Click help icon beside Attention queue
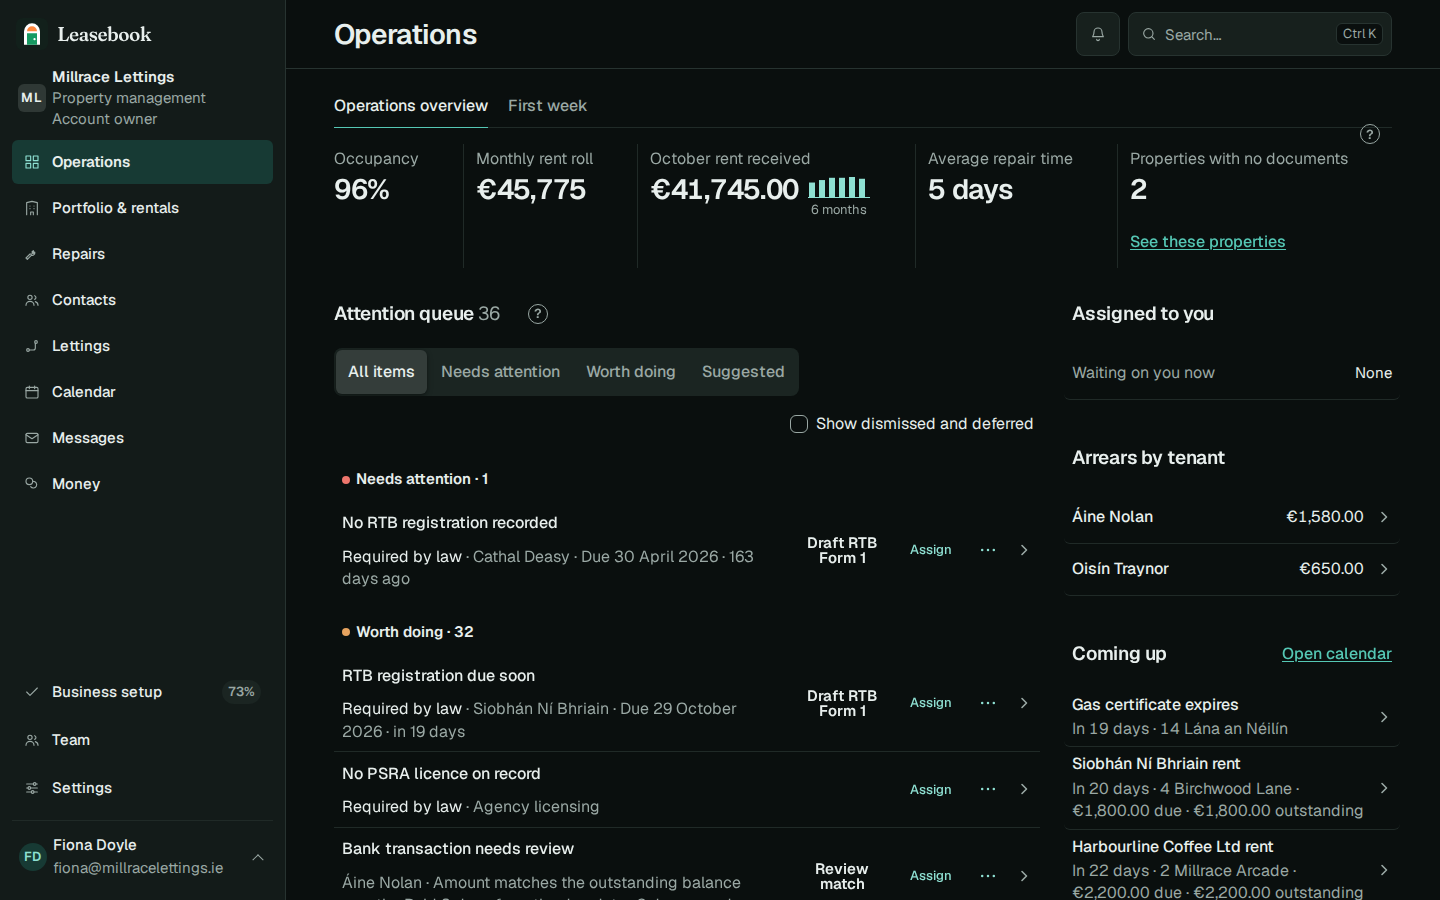The height and width of the screenshot is (900, 1440). tap(538, 314)
